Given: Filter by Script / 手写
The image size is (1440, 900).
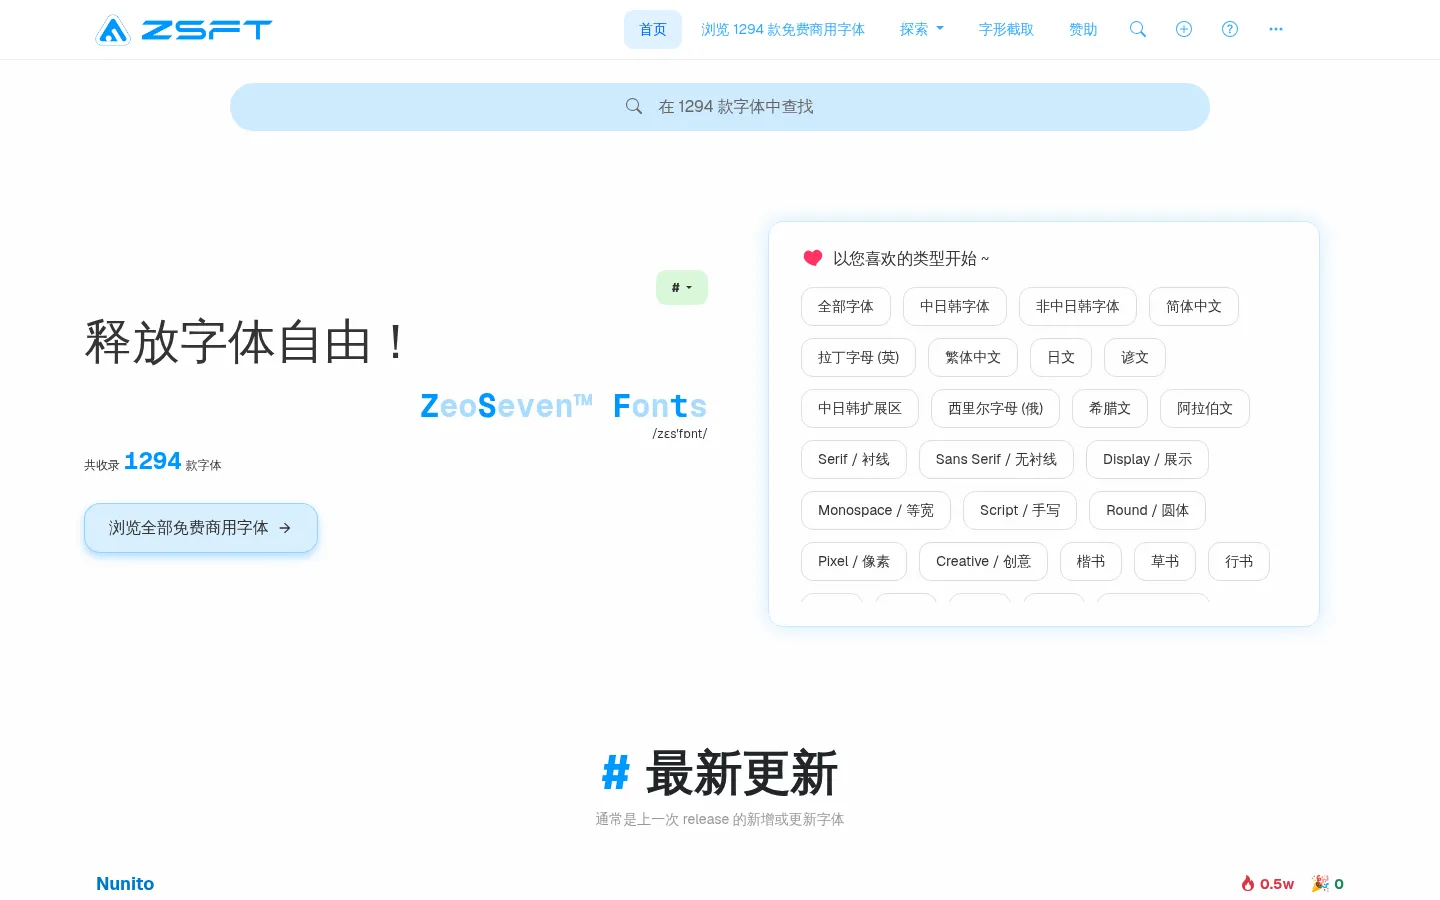Looking at the screenshot, I should coord(1020,510).
